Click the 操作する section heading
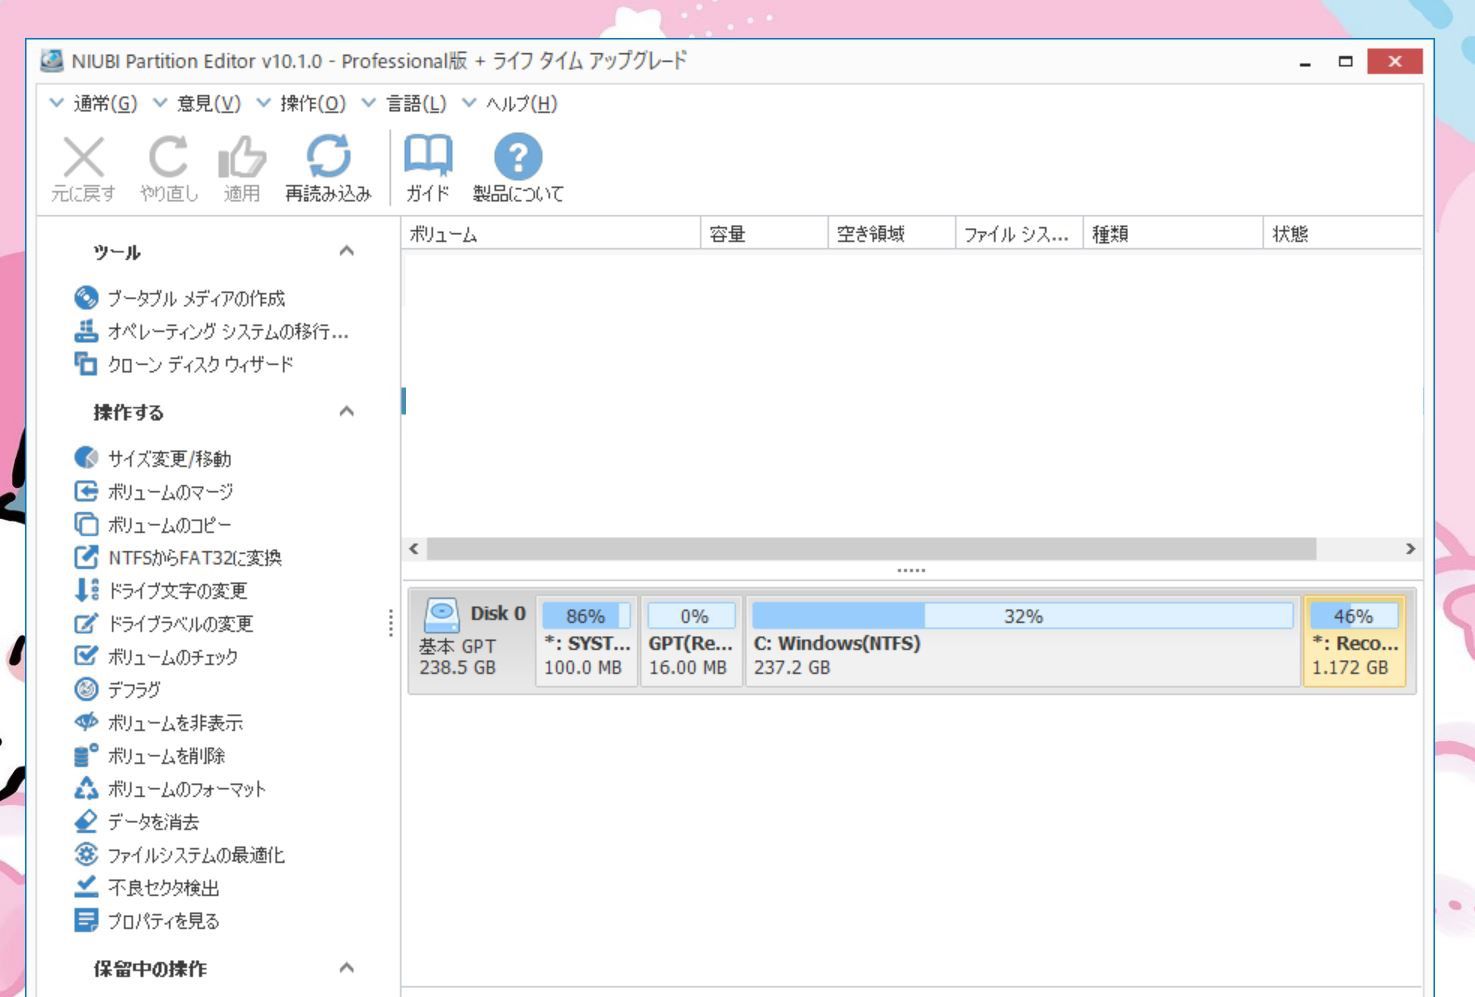Screen dimensions: 1475x997 pyautogui.click(x=128, y=412)
